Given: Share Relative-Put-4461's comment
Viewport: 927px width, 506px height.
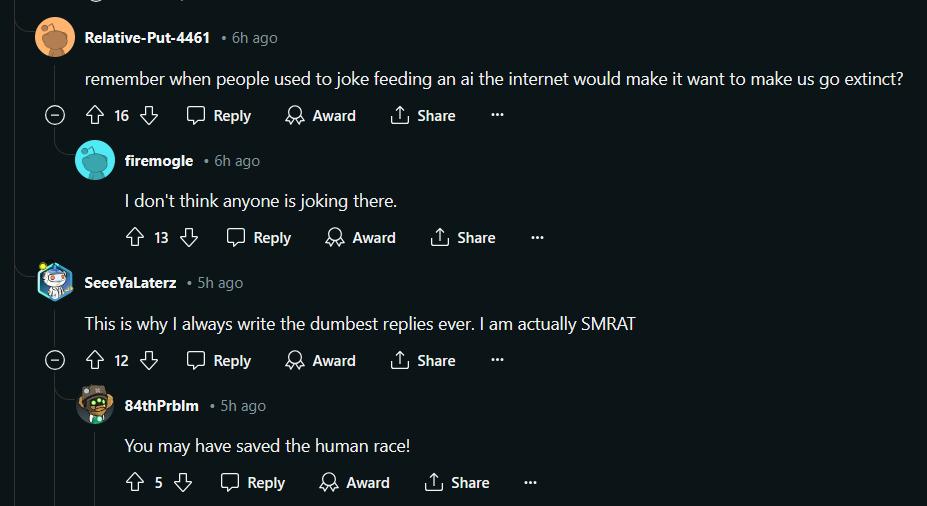Looking at the screenshot, I should (423, 115).
